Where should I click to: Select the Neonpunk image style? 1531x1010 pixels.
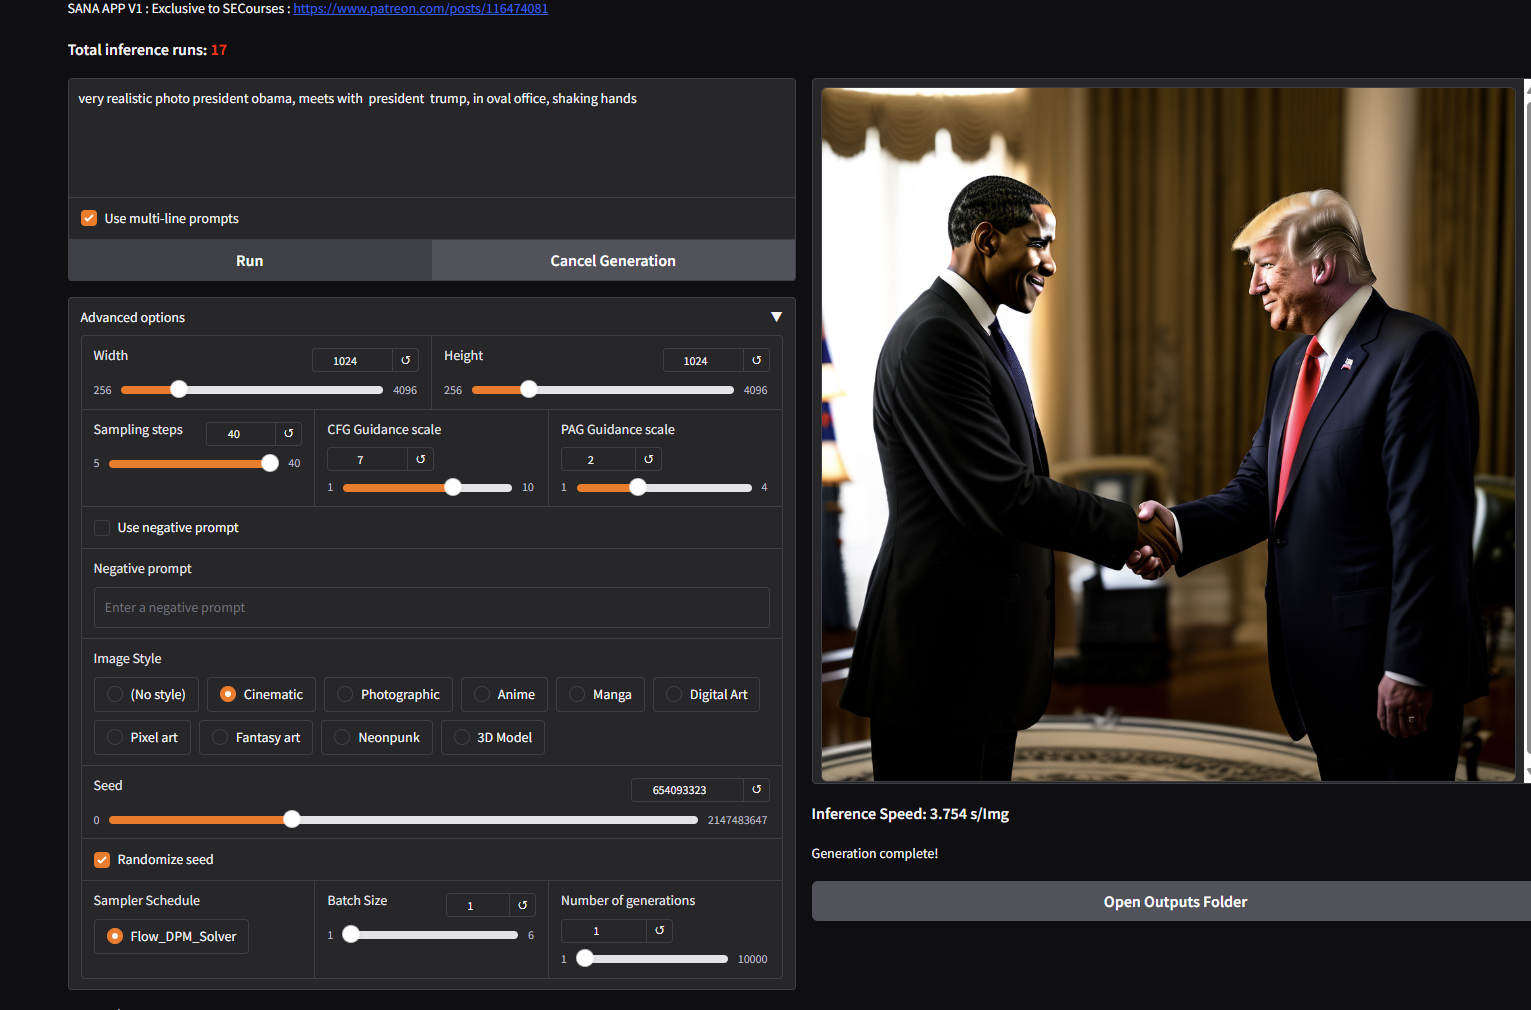click(377, 737)
